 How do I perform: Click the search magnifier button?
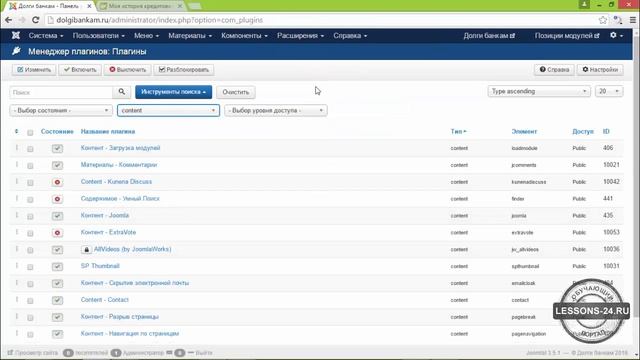[122, 92]
